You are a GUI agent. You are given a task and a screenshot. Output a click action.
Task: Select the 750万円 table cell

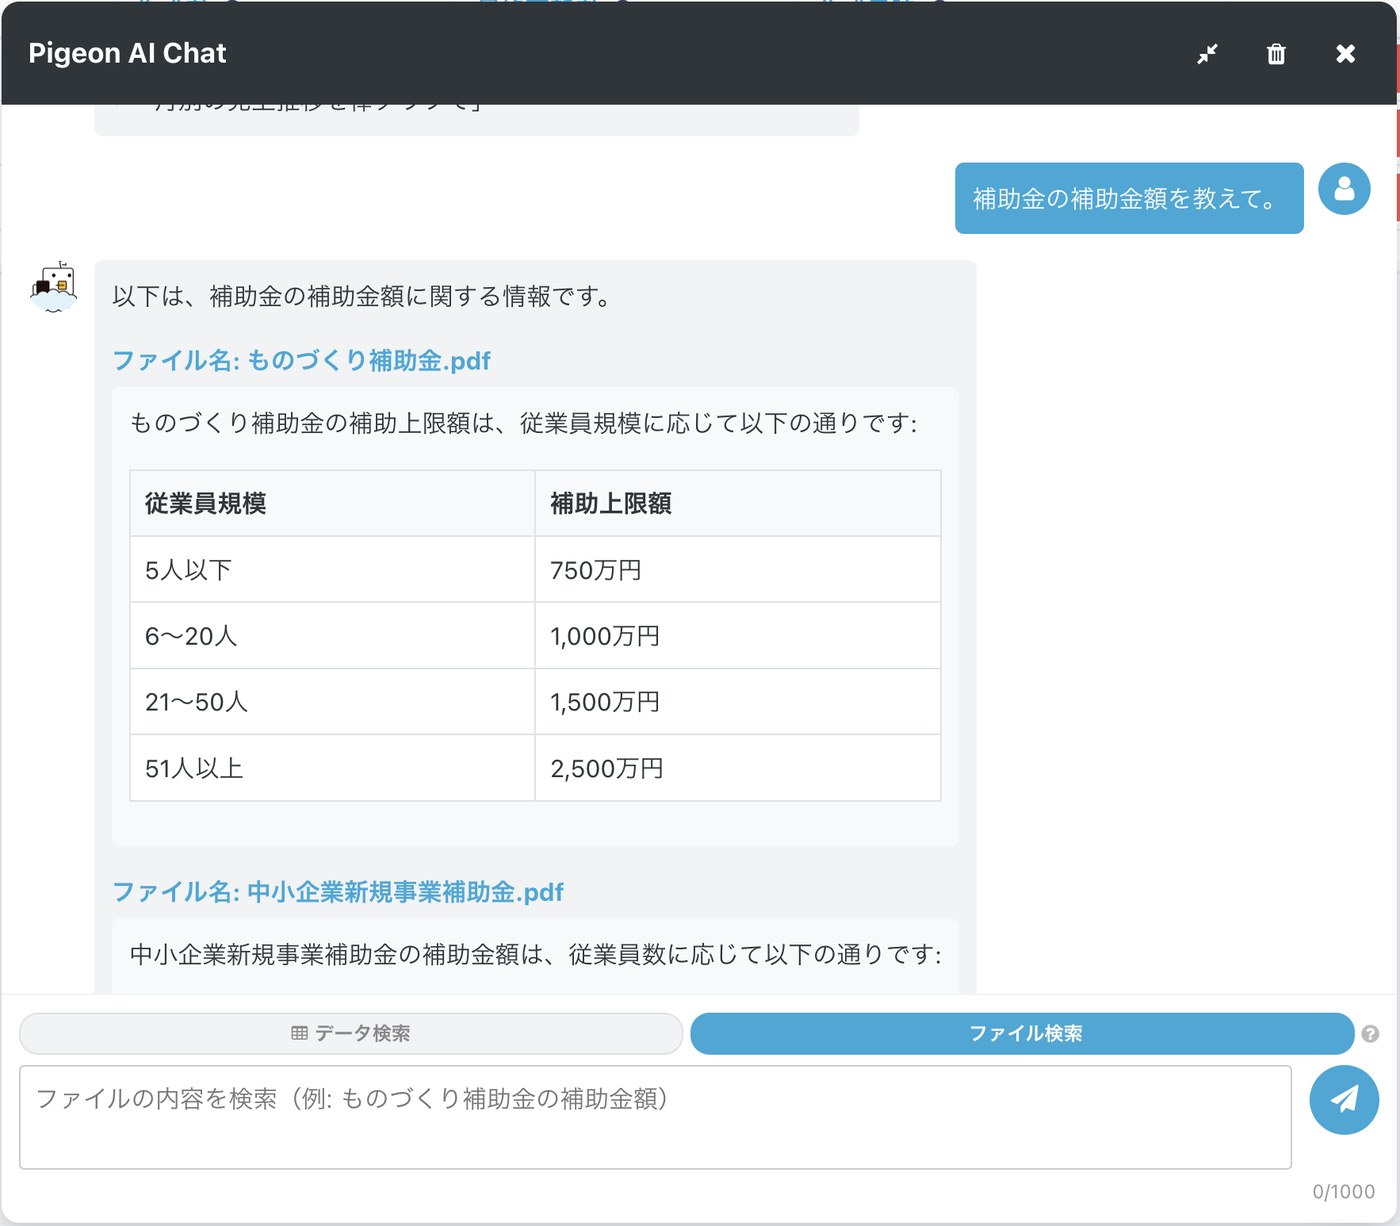pos(738,570)
